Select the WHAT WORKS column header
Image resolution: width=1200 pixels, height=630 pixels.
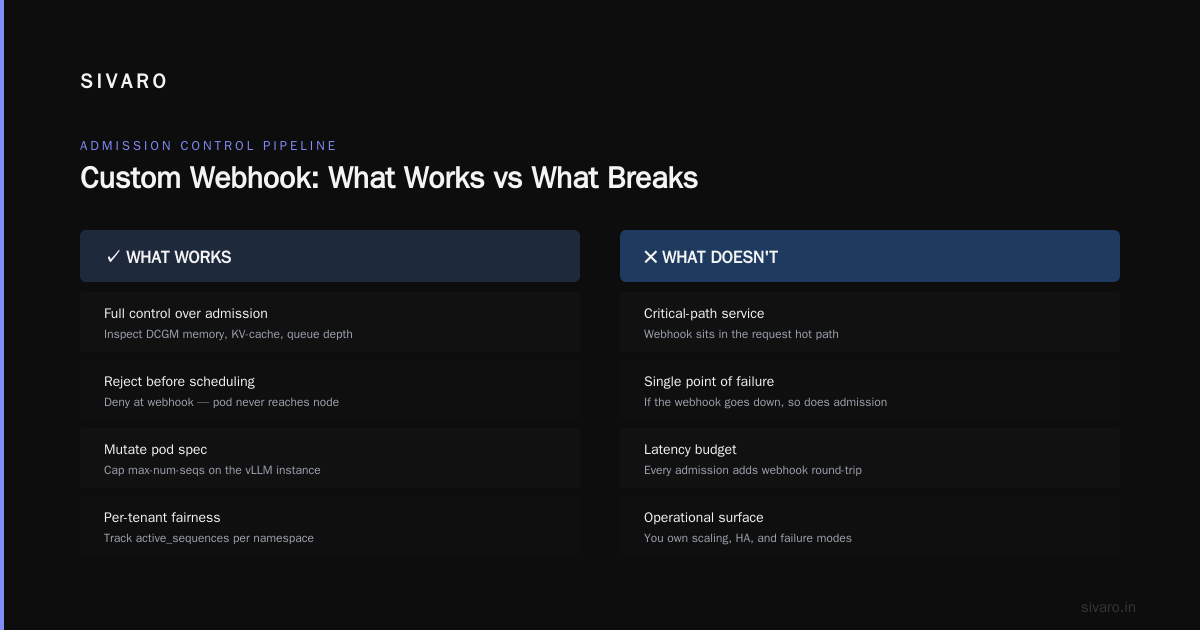(x=330, y=256)
